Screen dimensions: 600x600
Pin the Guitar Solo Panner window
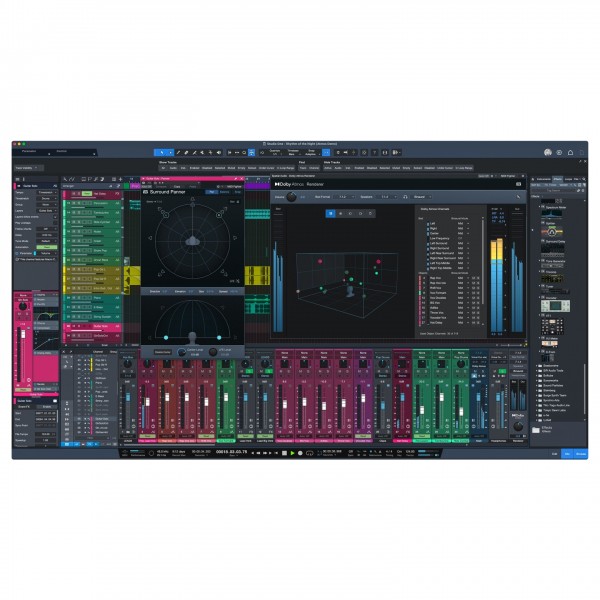[x=236, y=179]
